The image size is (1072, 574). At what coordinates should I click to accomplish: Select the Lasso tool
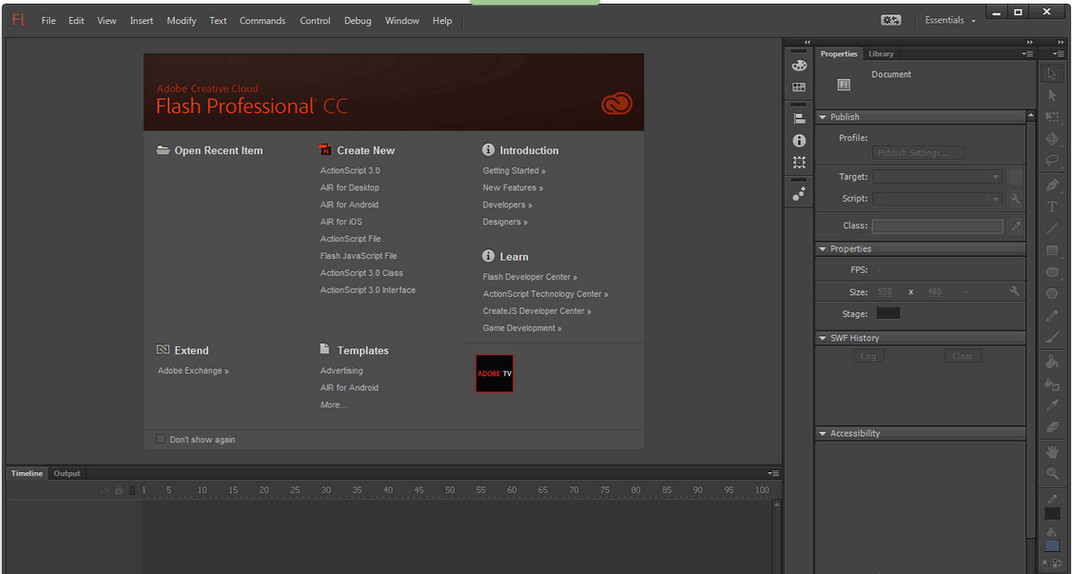pos(1052,160)
